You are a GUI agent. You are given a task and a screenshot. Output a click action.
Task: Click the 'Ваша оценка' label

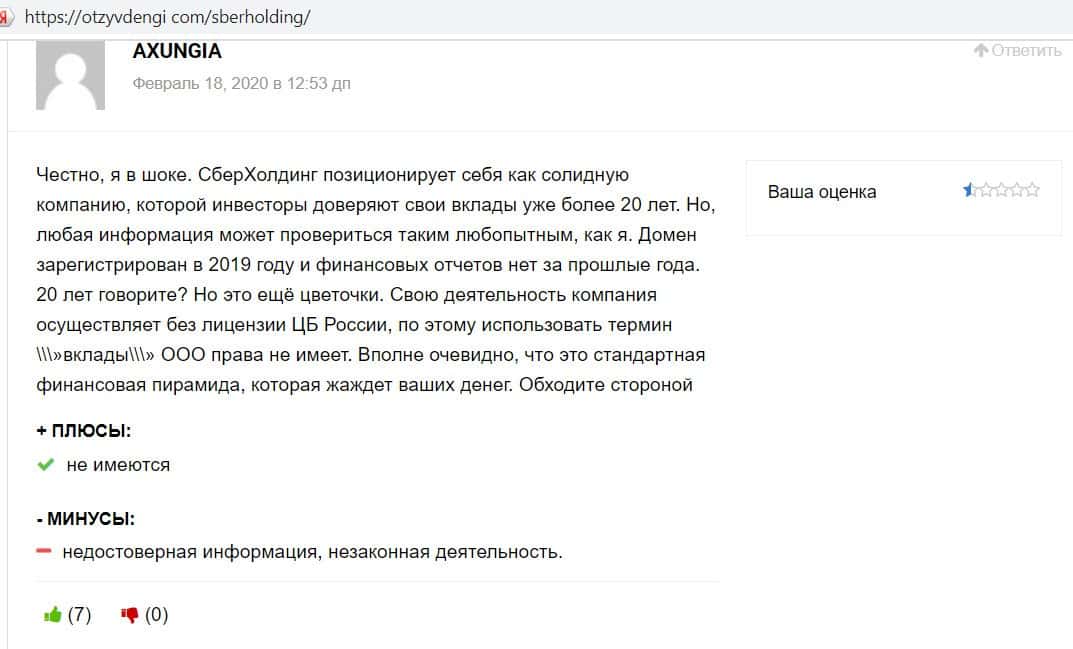pyautogui.click(x=821, y=192)
